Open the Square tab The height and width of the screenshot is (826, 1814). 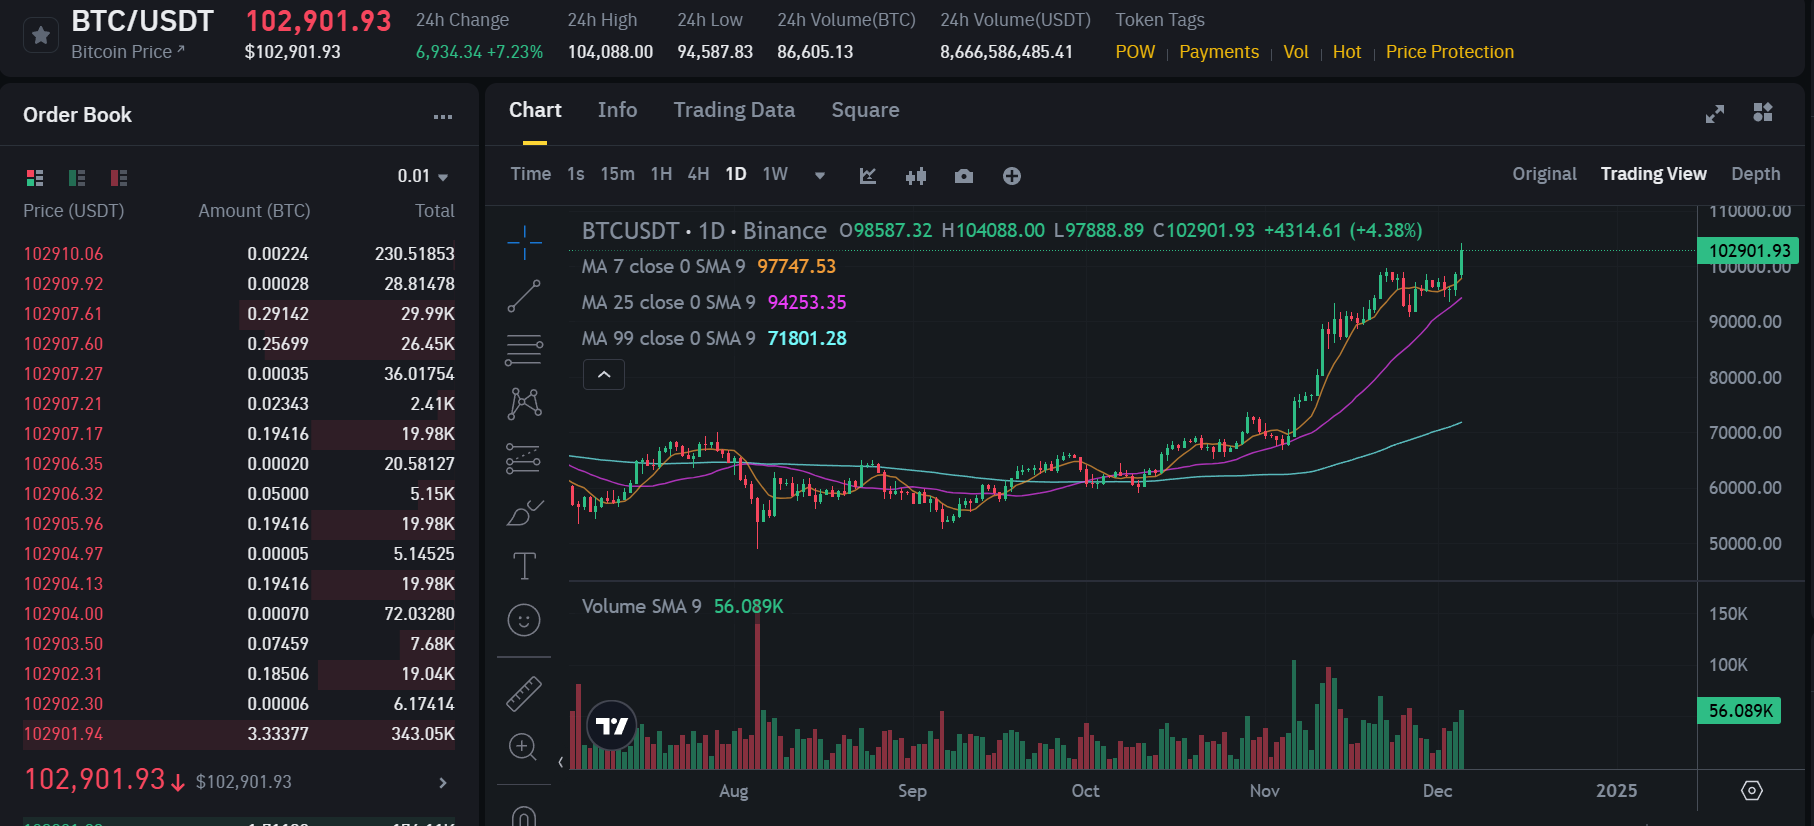click(x=865, y=110)
